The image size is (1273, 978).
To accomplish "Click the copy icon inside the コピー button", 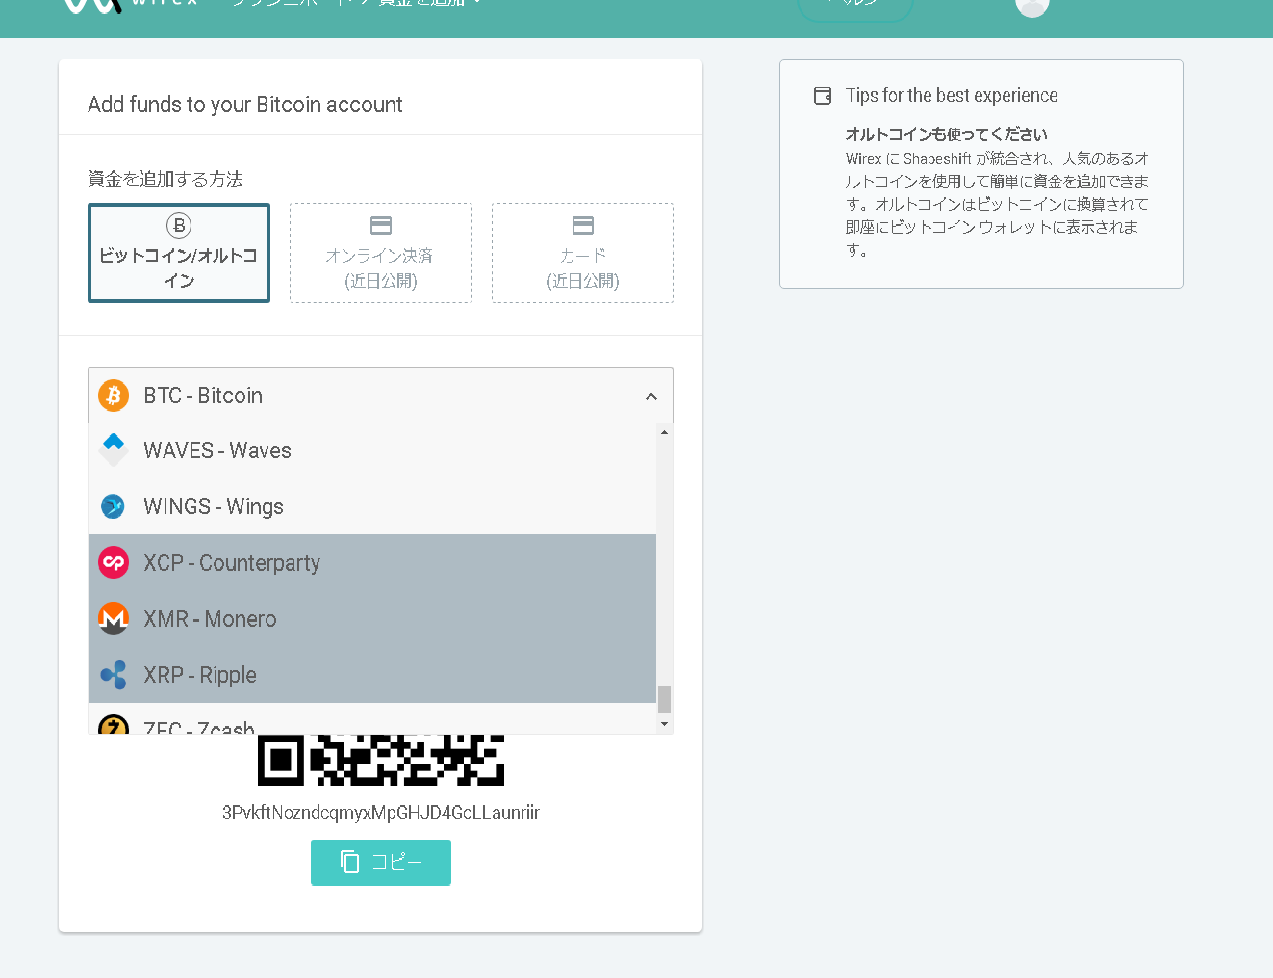I will point(350,862).
